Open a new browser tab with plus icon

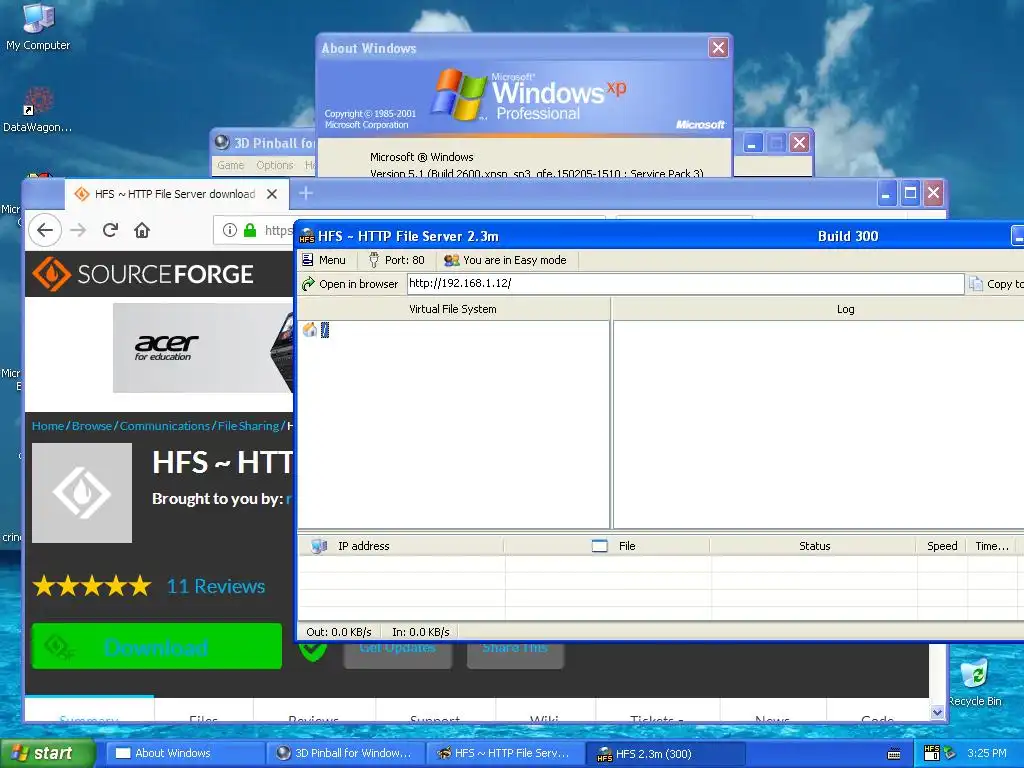click(x=306, y=193)
